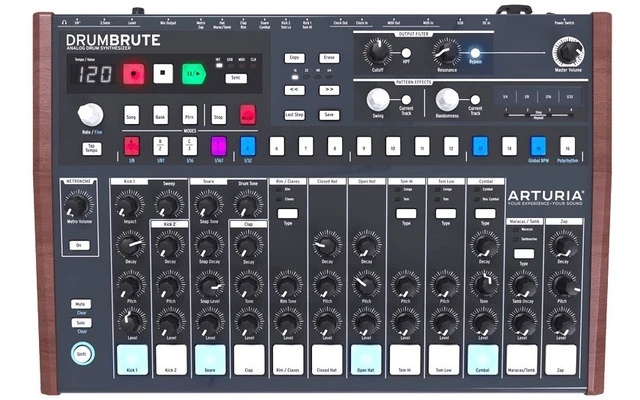This screenshot has height=400, width=640.
Task: Click the Mute button
Action: (x=81, y=304)
